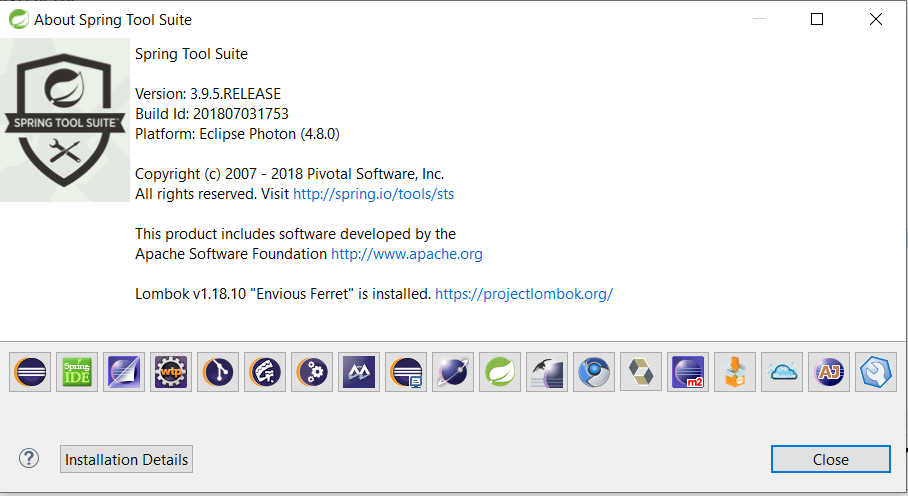
Task: Click the blue hexagon wrench icon
Action: [x=876, y=372]
